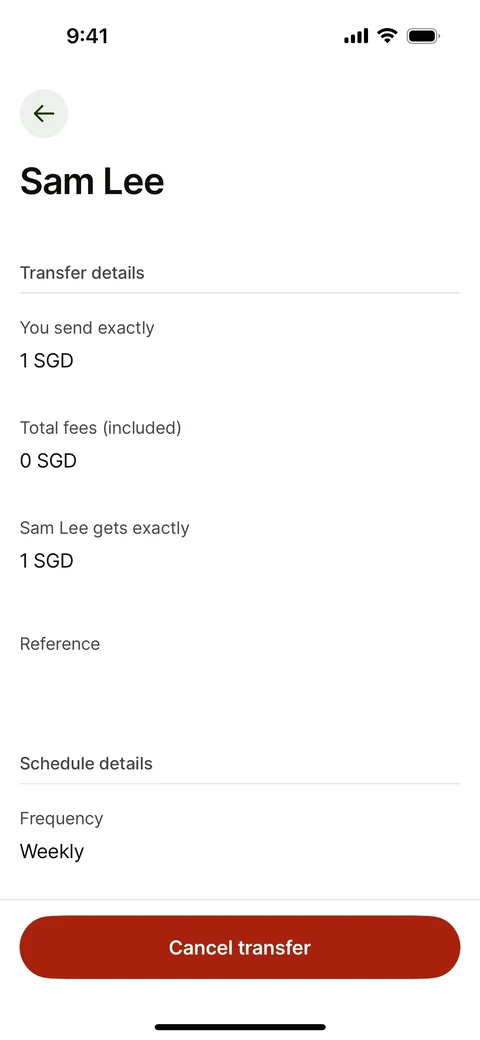Tap the 9:41 clock in status bar
The height and width of the screenshot is (1040, 480).
click(88, 36)
